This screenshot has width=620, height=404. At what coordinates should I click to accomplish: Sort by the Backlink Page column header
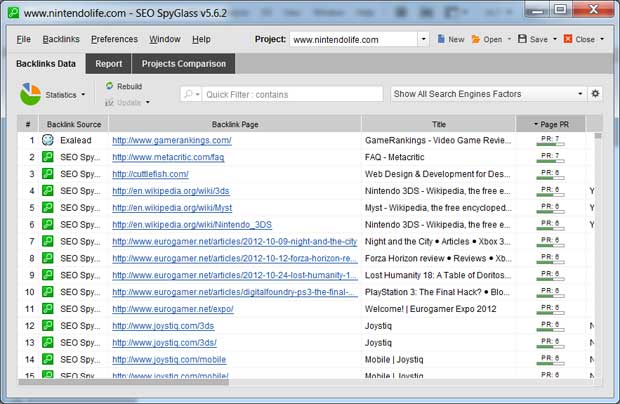click(235, 125)
